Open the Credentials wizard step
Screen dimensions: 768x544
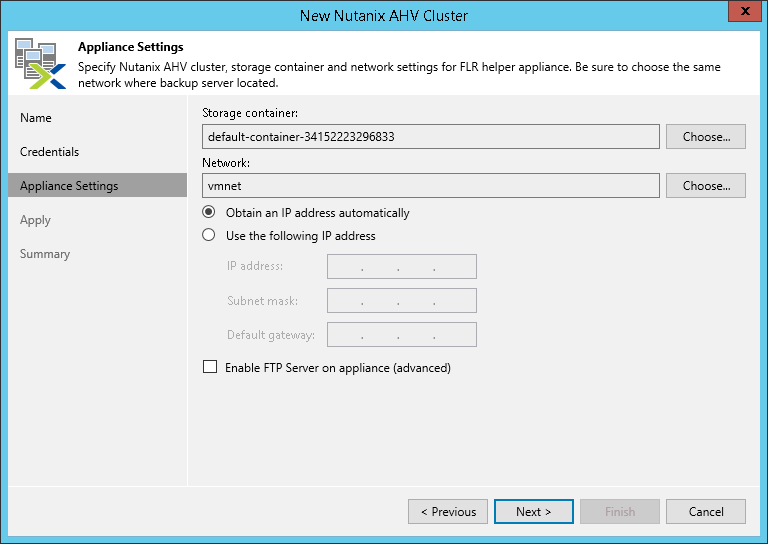click(x=49, y=152)
